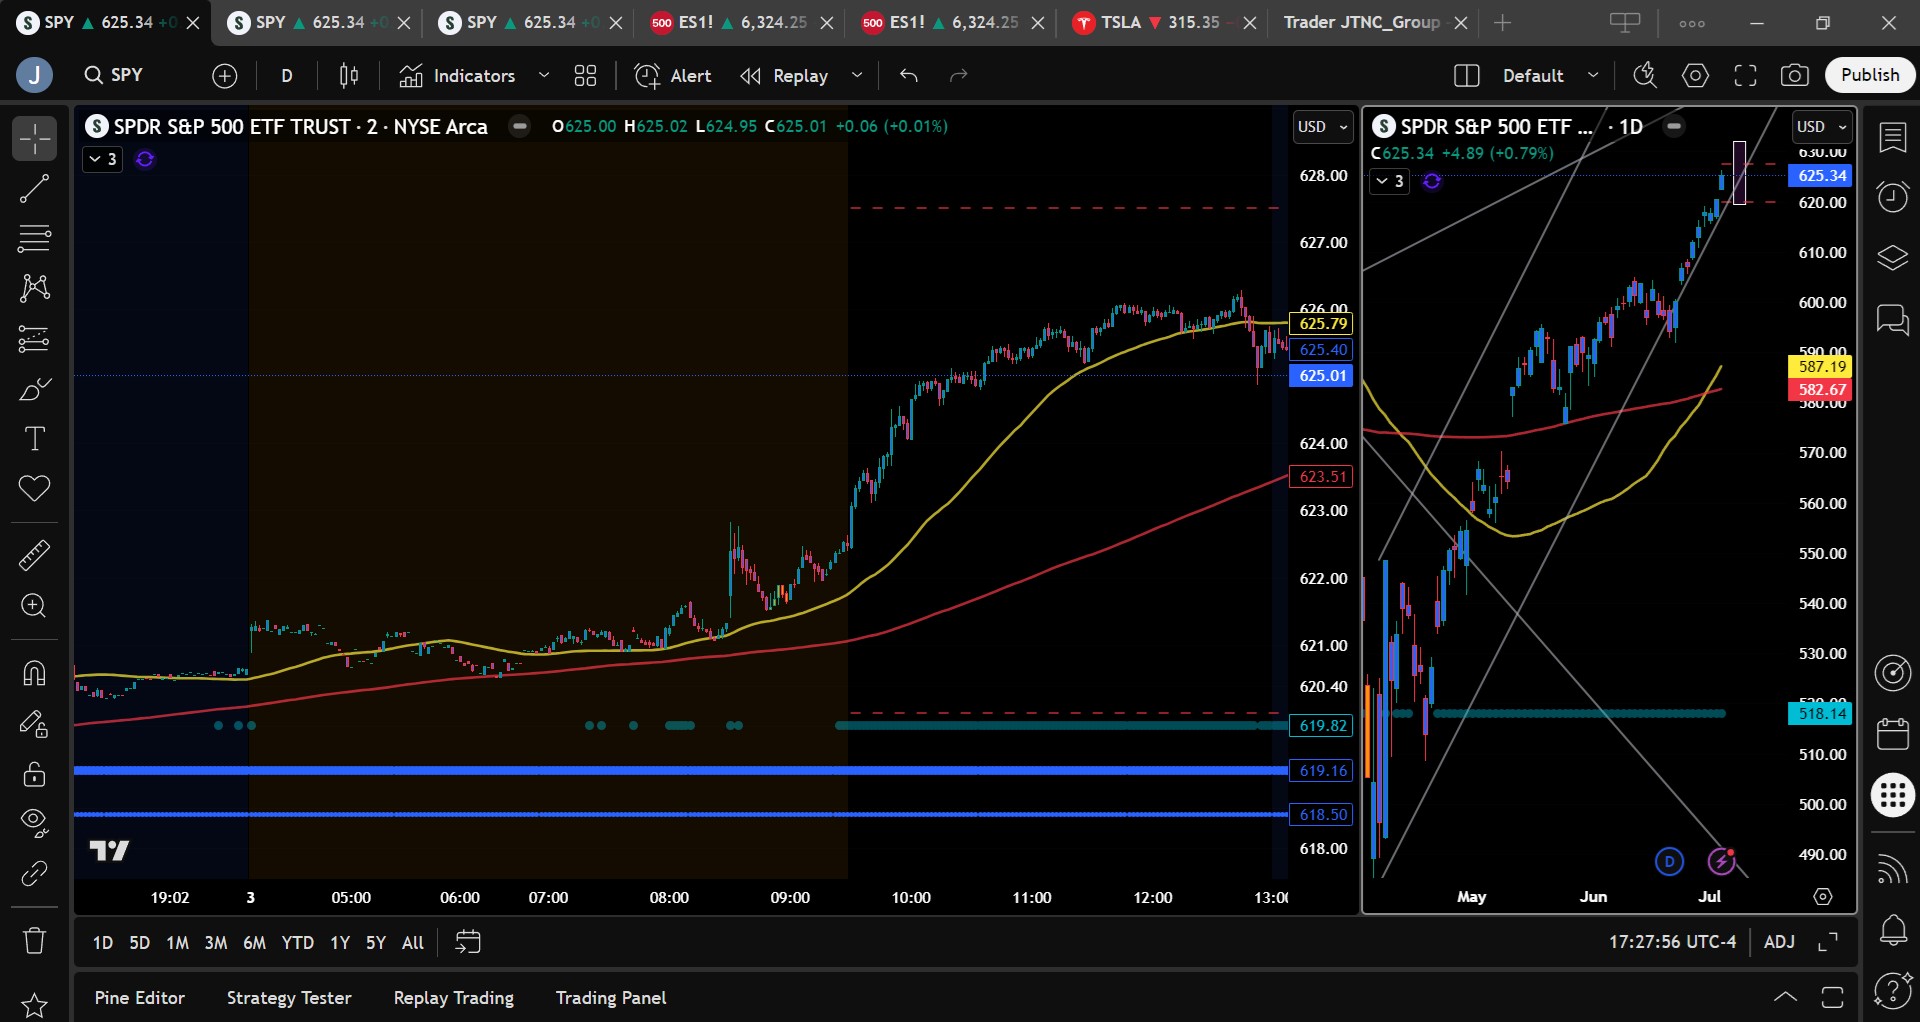Open the Replay Trading tab
Screen dimensions: 1920x1022
click(454, 998)
